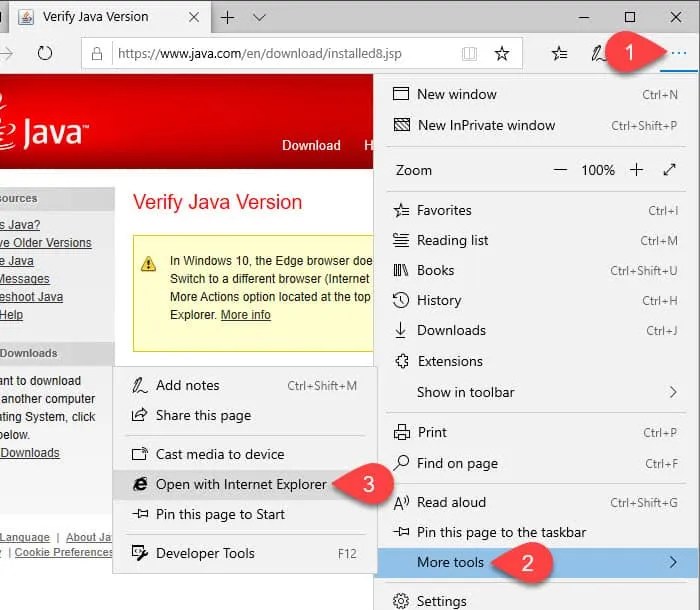Click the star to add to favorites
This screenshot has height=610, width=700.
502,54
